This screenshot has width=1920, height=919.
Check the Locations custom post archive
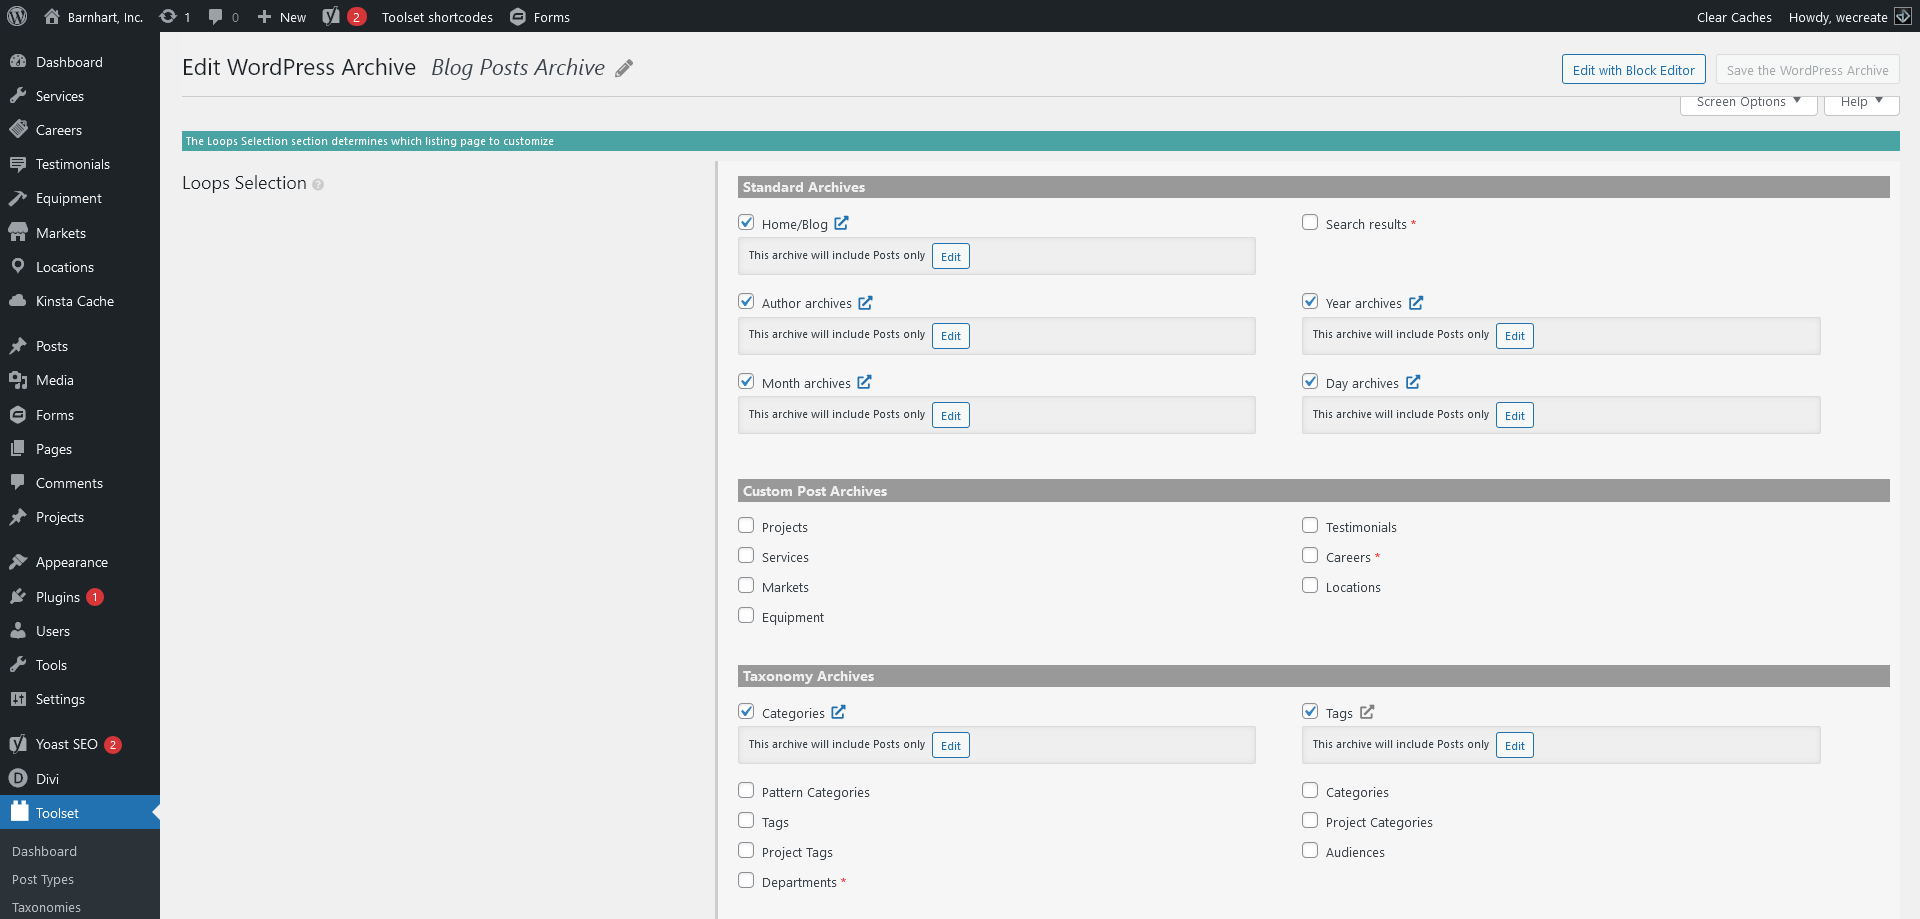(1310, 585)
